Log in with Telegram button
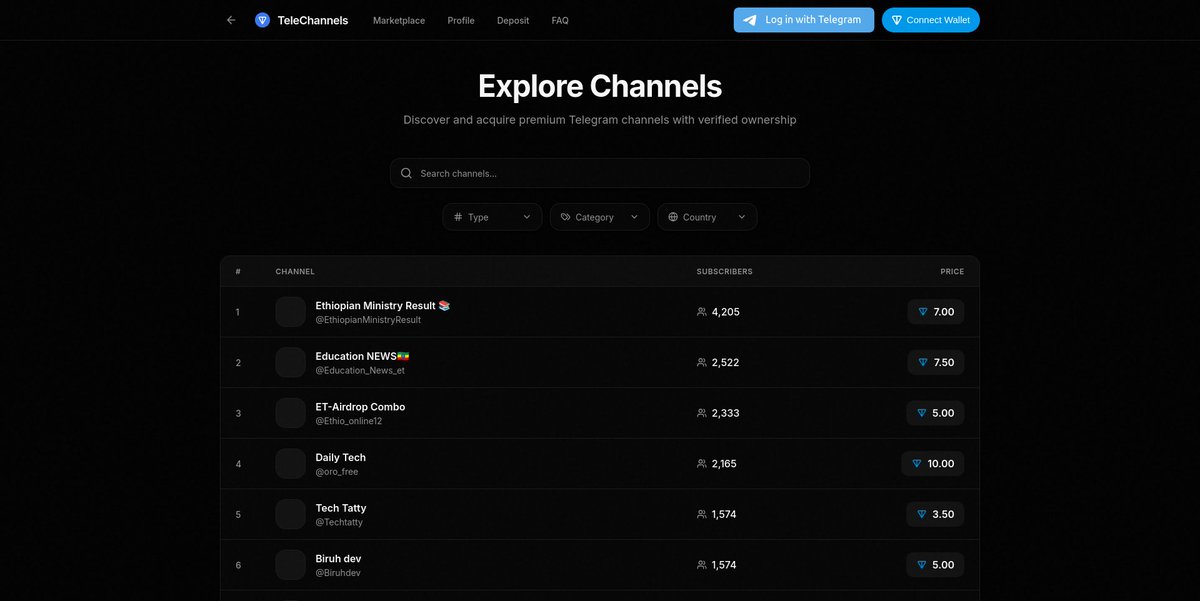The width and height of the screenshot is (1200, 601). pos(804,20)
